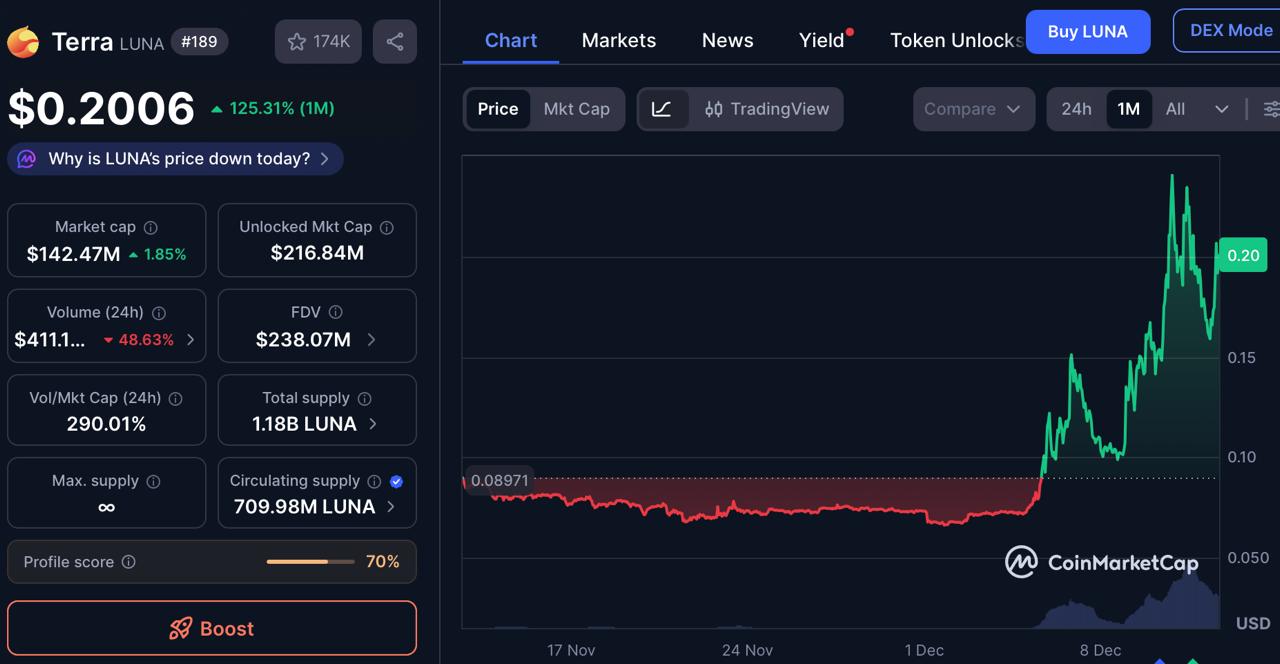Select the line chart style icon
1280x664 pixels.
click(x=663, y=109)
